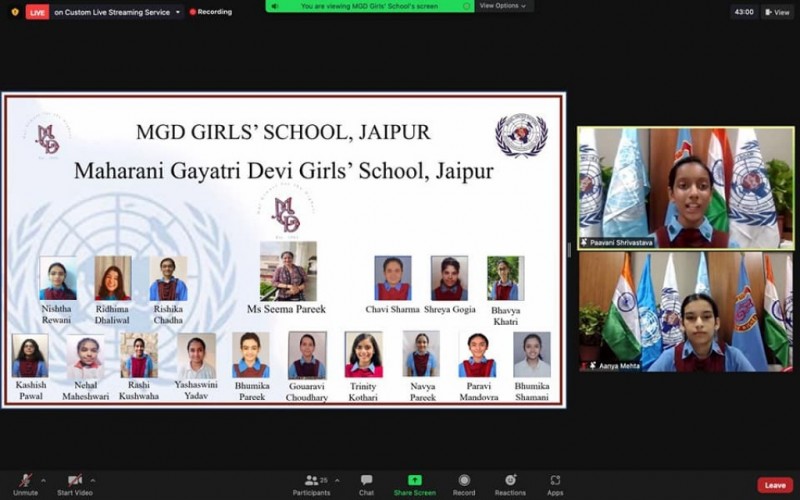Open the Participants panel
The image size is (800, 500).
point(311,485)
